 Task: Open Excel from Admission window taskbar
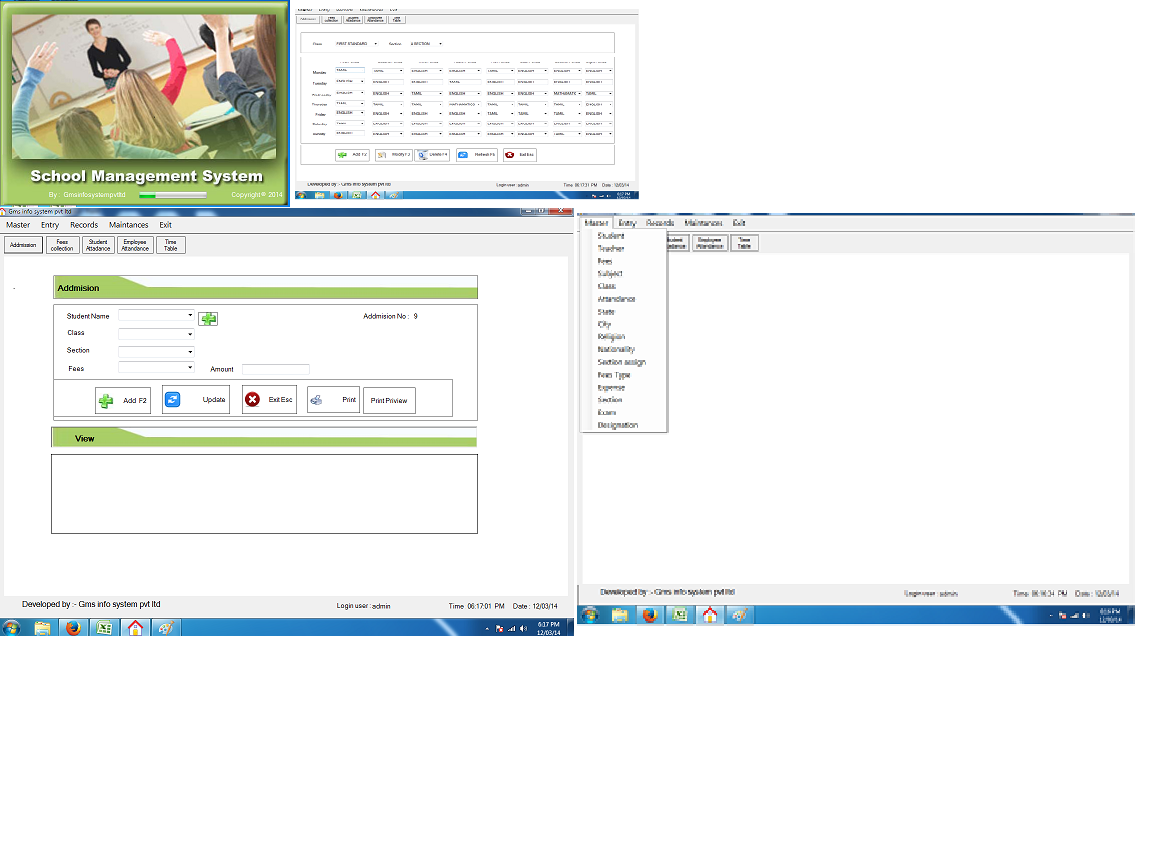click(104, 627)
